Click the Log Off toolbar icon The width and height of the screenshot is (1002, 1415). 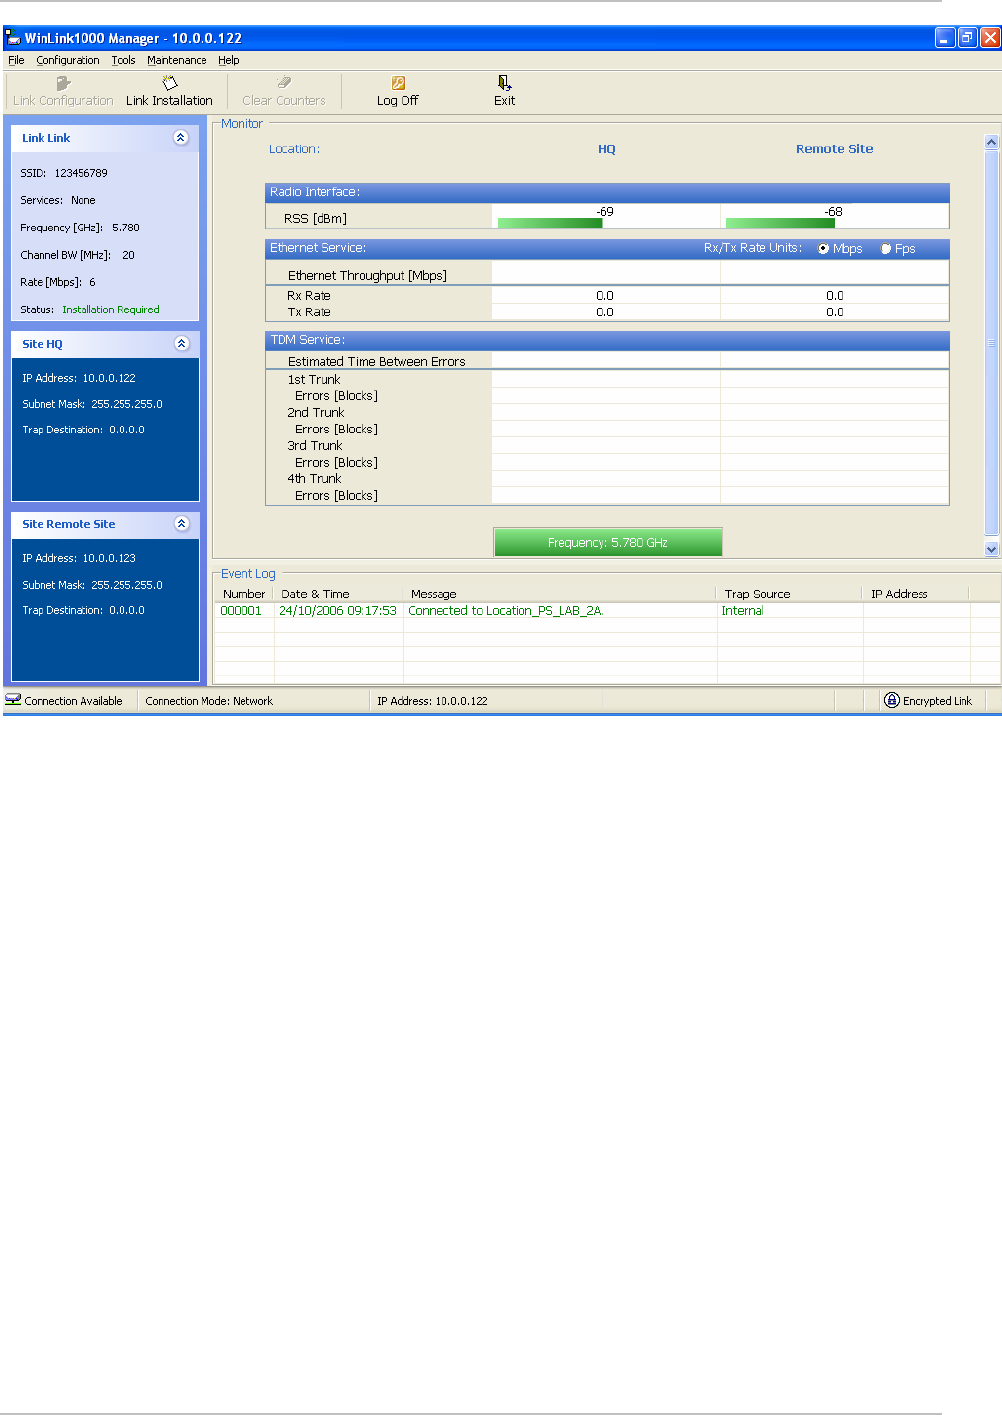pos(398,83)
